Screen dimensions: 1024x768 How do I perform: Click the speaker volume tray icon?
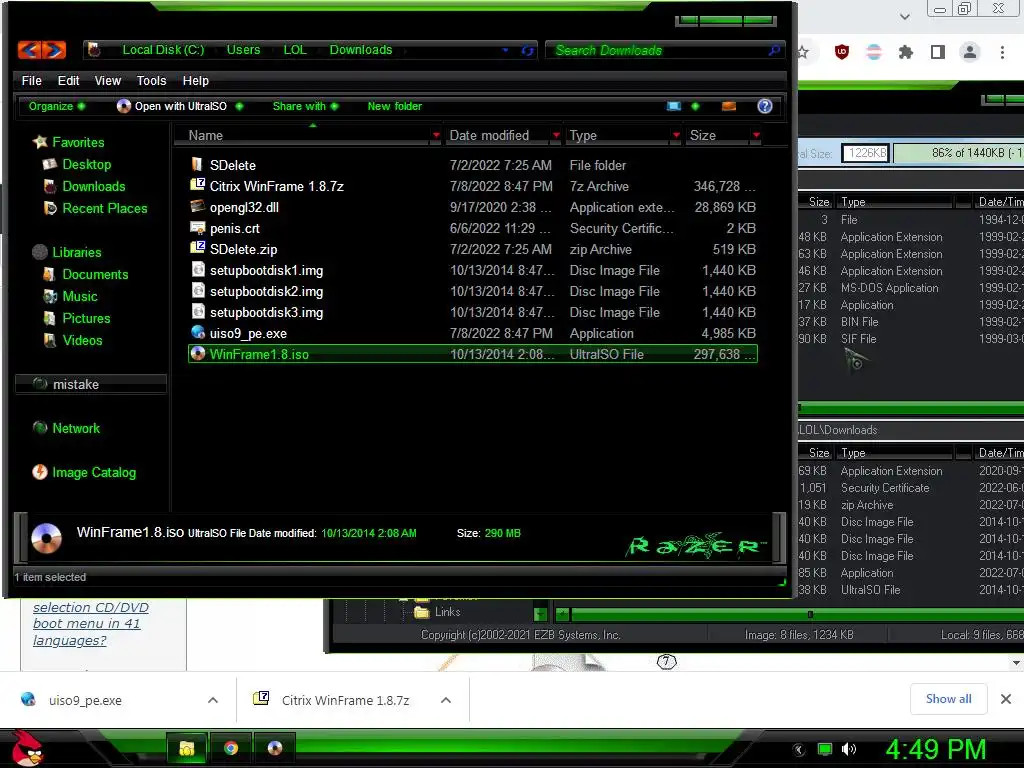[x=849, y=749]
